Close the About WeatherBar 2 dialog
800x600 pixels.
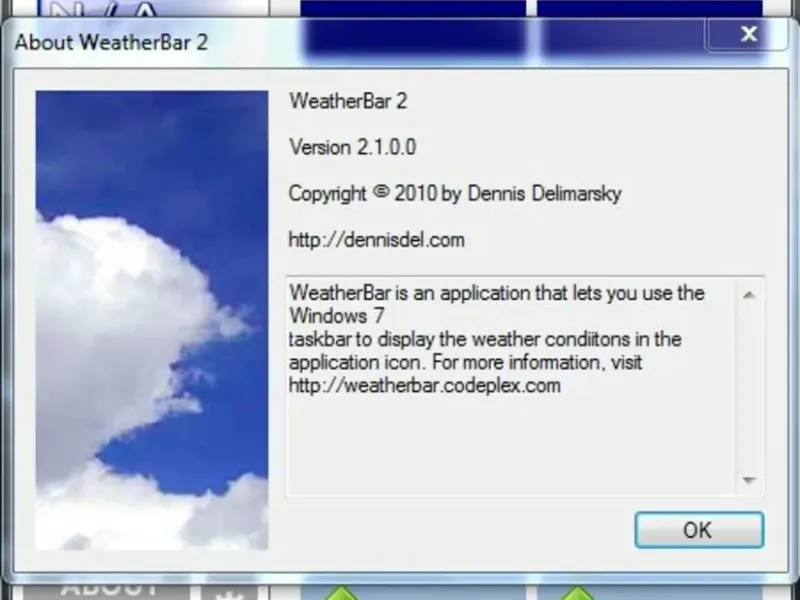(x=748, y=34)
